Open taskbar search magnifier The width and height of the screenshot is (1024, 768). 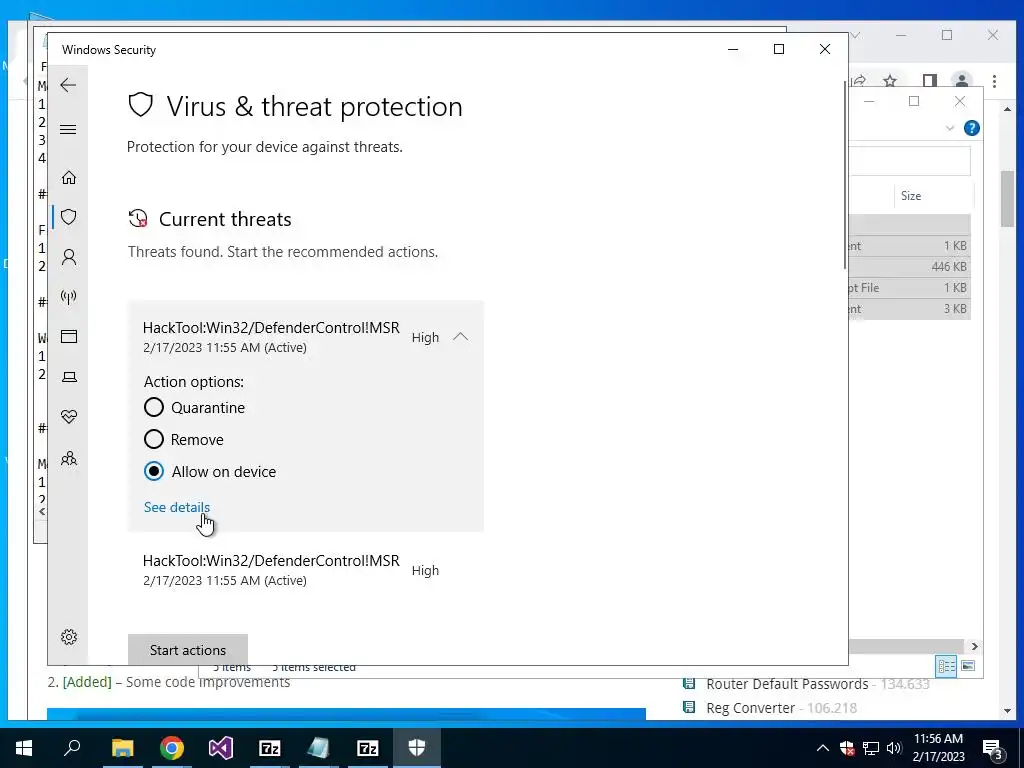[x=72, y=748]
